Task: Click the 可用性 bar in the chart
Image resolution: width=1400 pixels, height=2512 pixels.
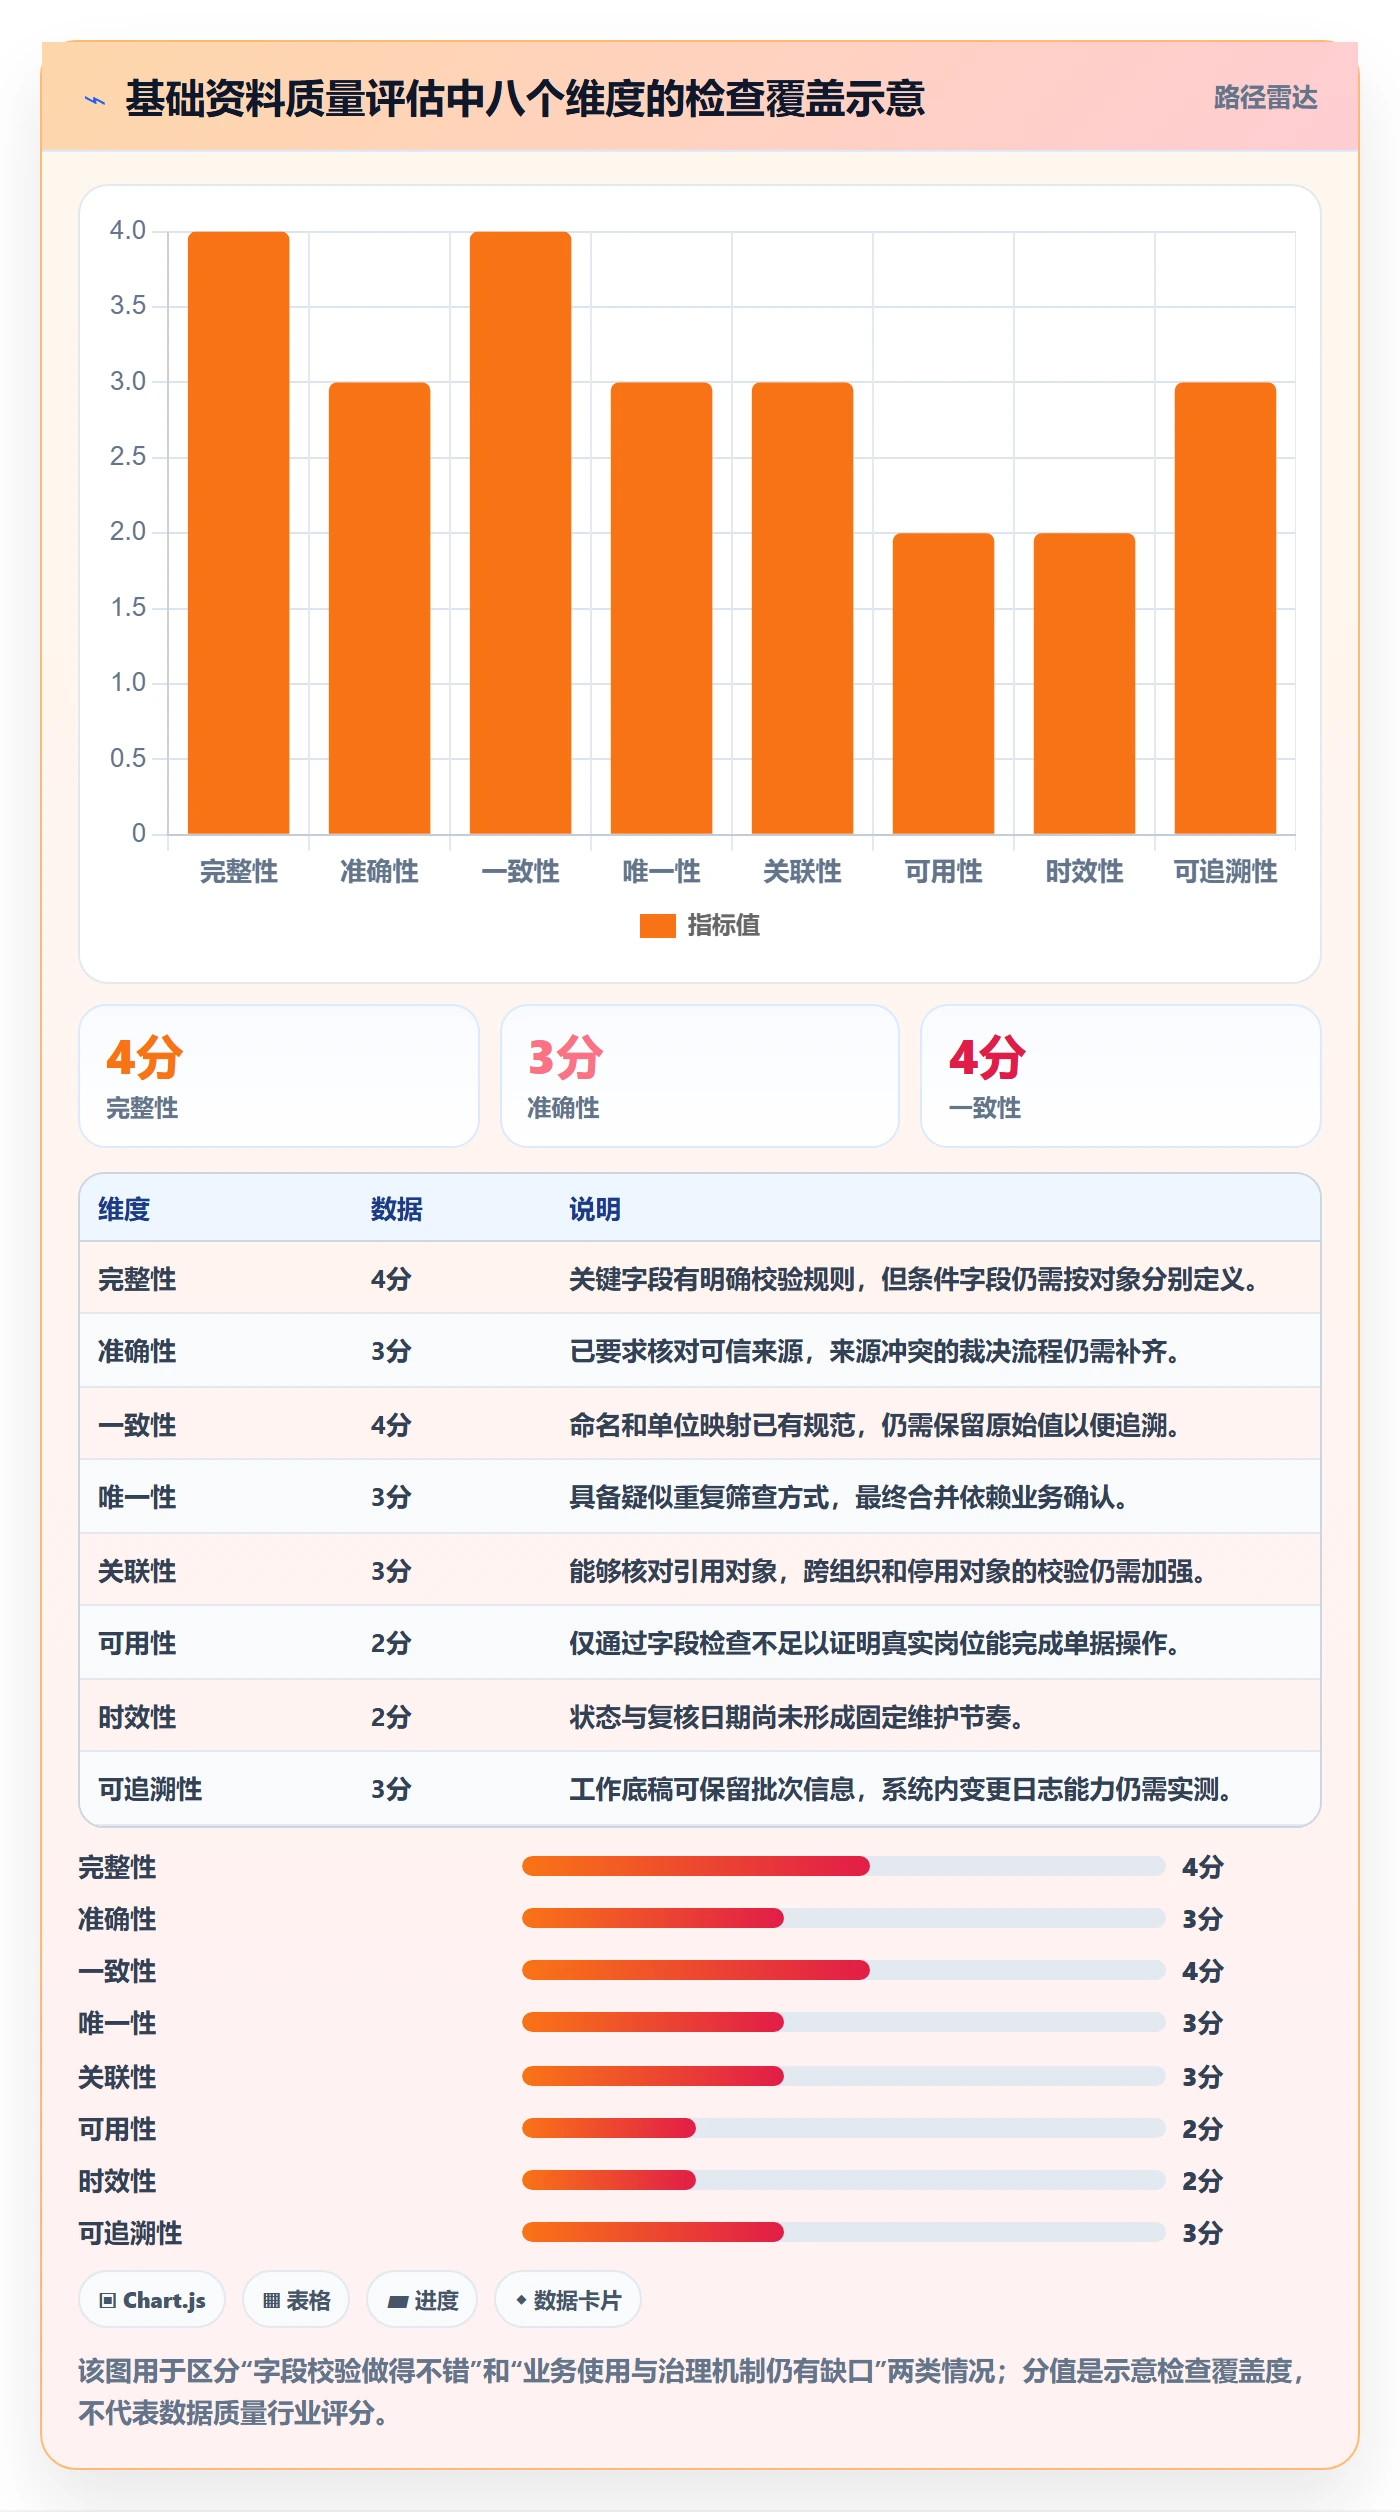Action: click(x=944, y=683)
